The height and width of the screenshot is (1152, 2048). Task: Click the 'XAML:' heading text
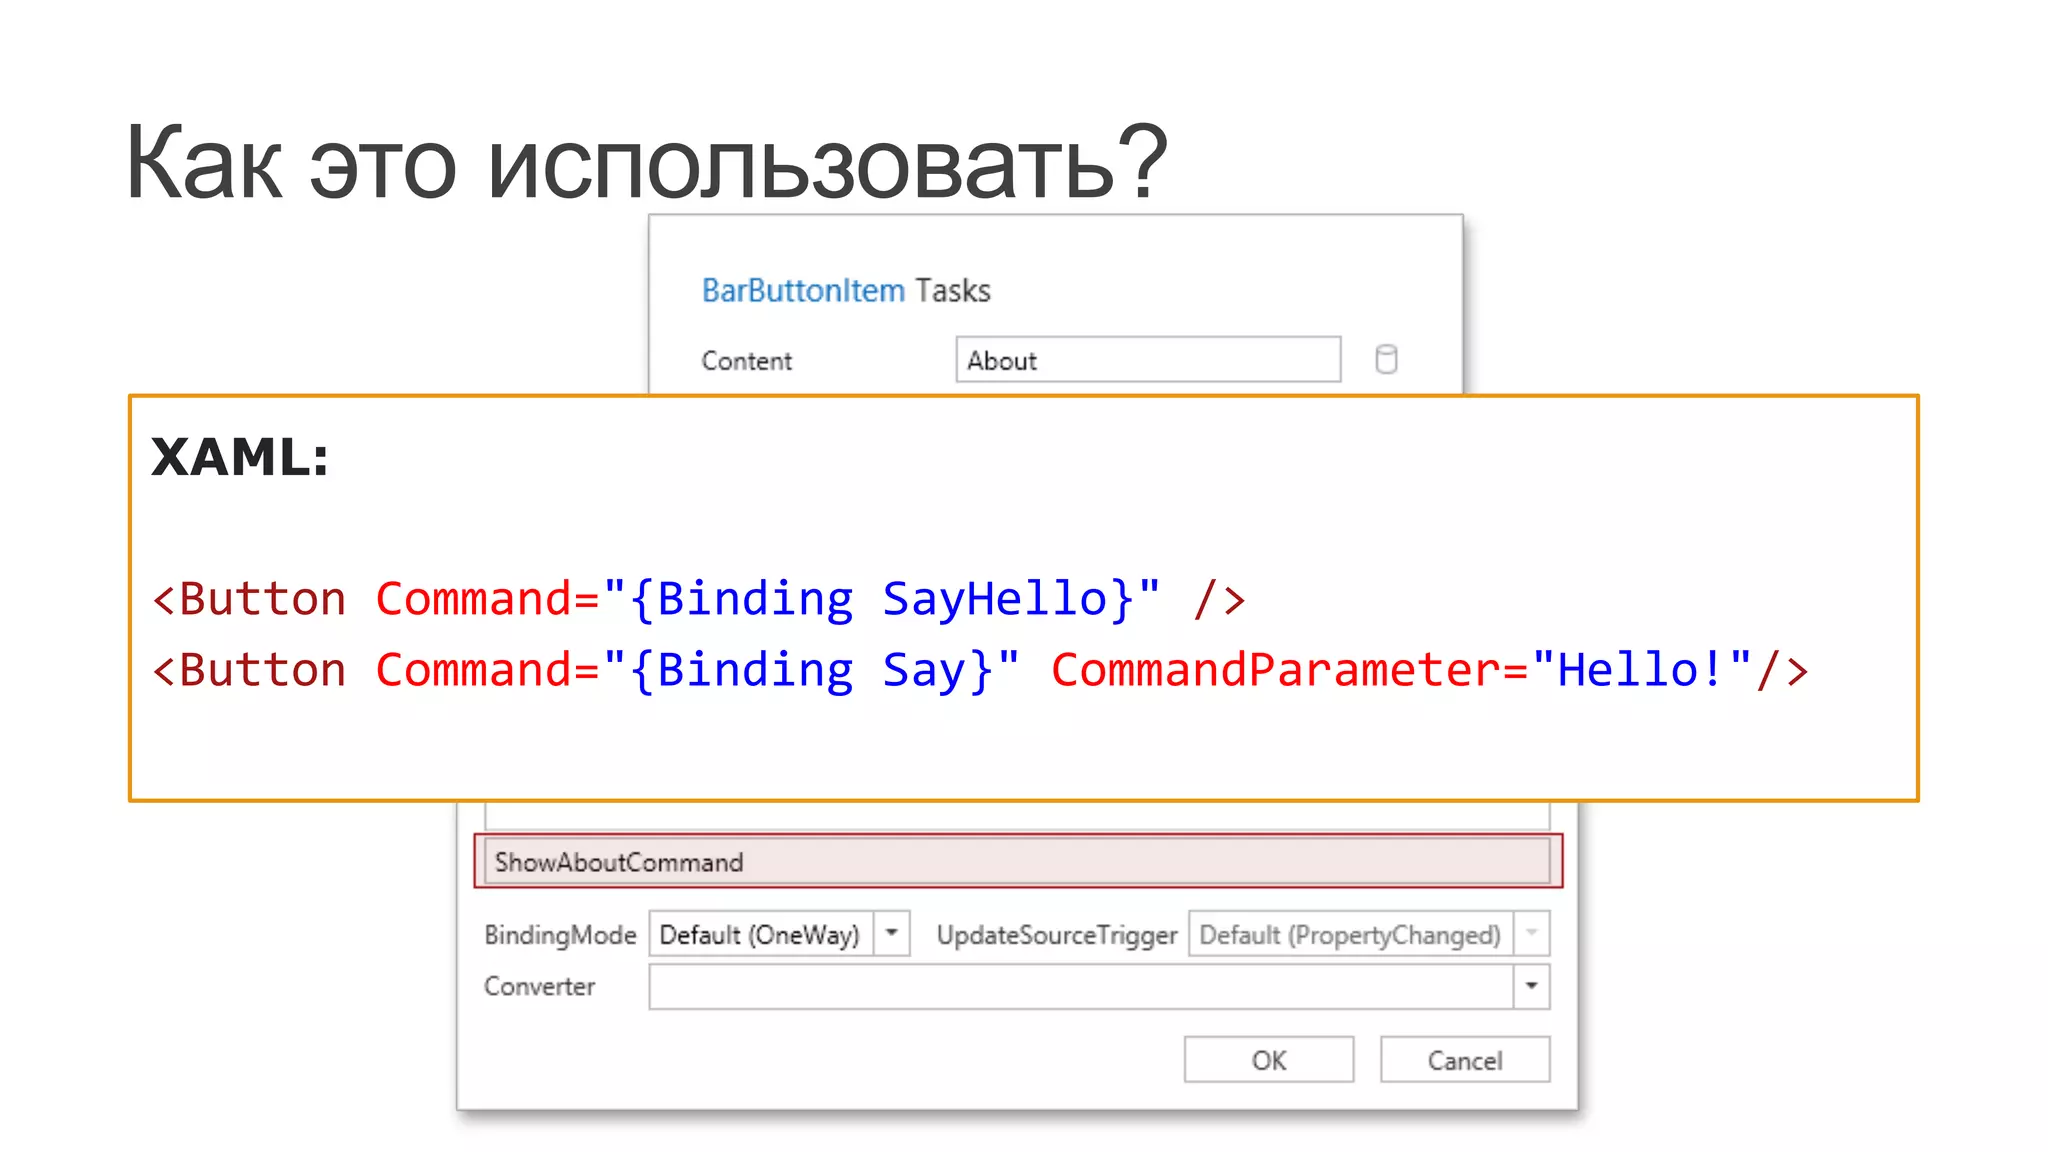click(x=240, y=458)
